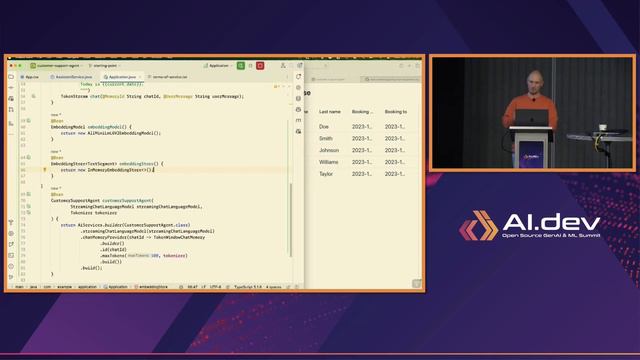Click the '.maxTokens' call in the builder chain

coord(113,256)
